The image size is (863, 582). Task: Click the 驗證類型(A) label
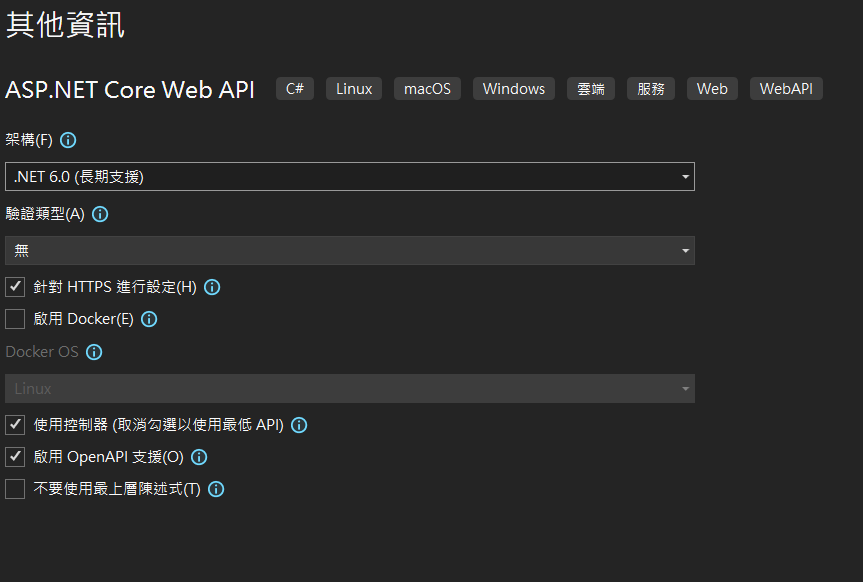point(45,214)
